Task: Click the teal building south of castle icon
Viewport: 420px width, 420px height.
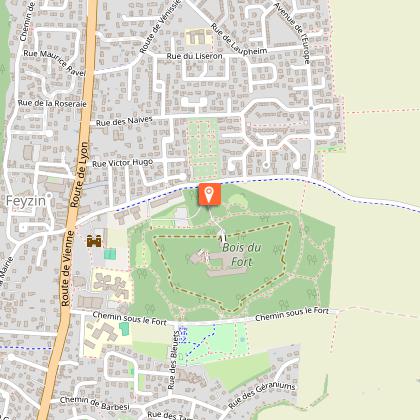Action: [110, 254]
